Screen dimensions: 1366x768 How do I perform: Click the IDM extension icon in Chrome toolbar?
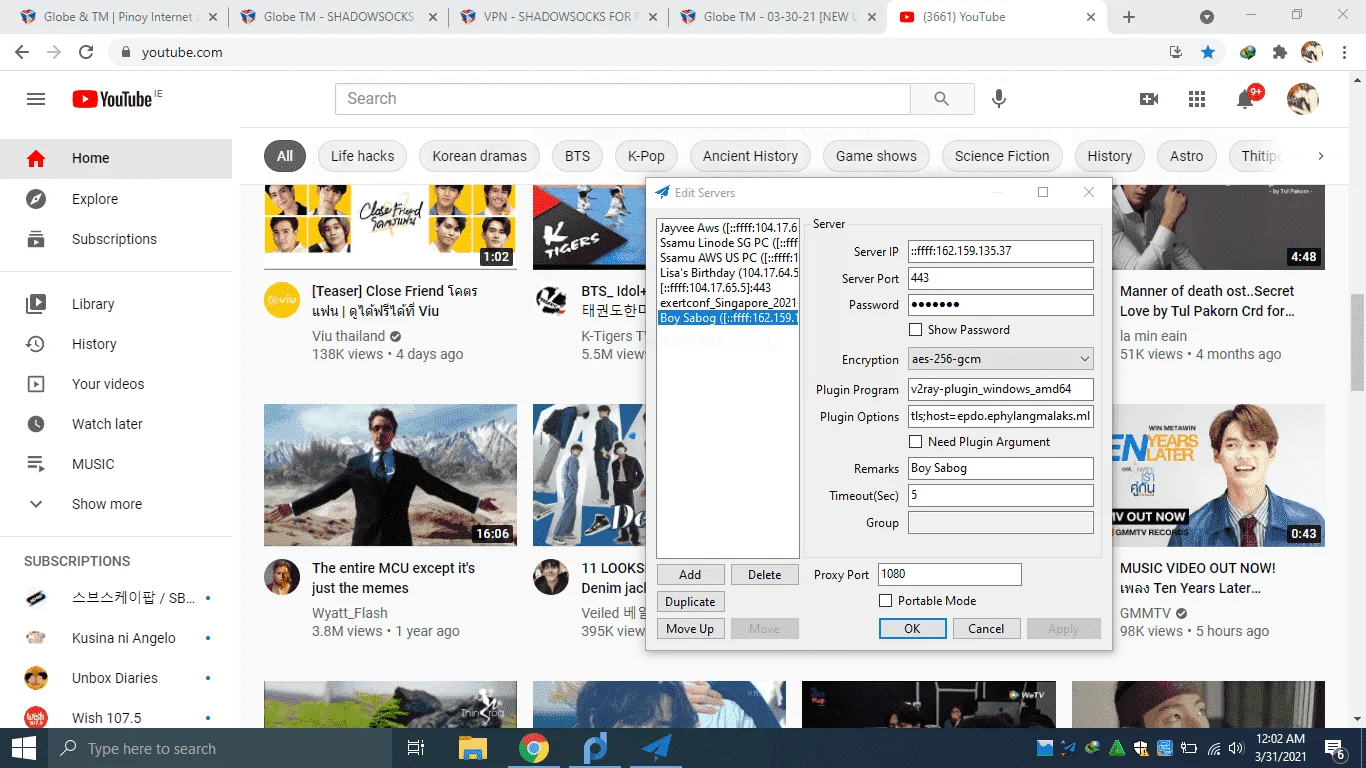pos(1248,52)
